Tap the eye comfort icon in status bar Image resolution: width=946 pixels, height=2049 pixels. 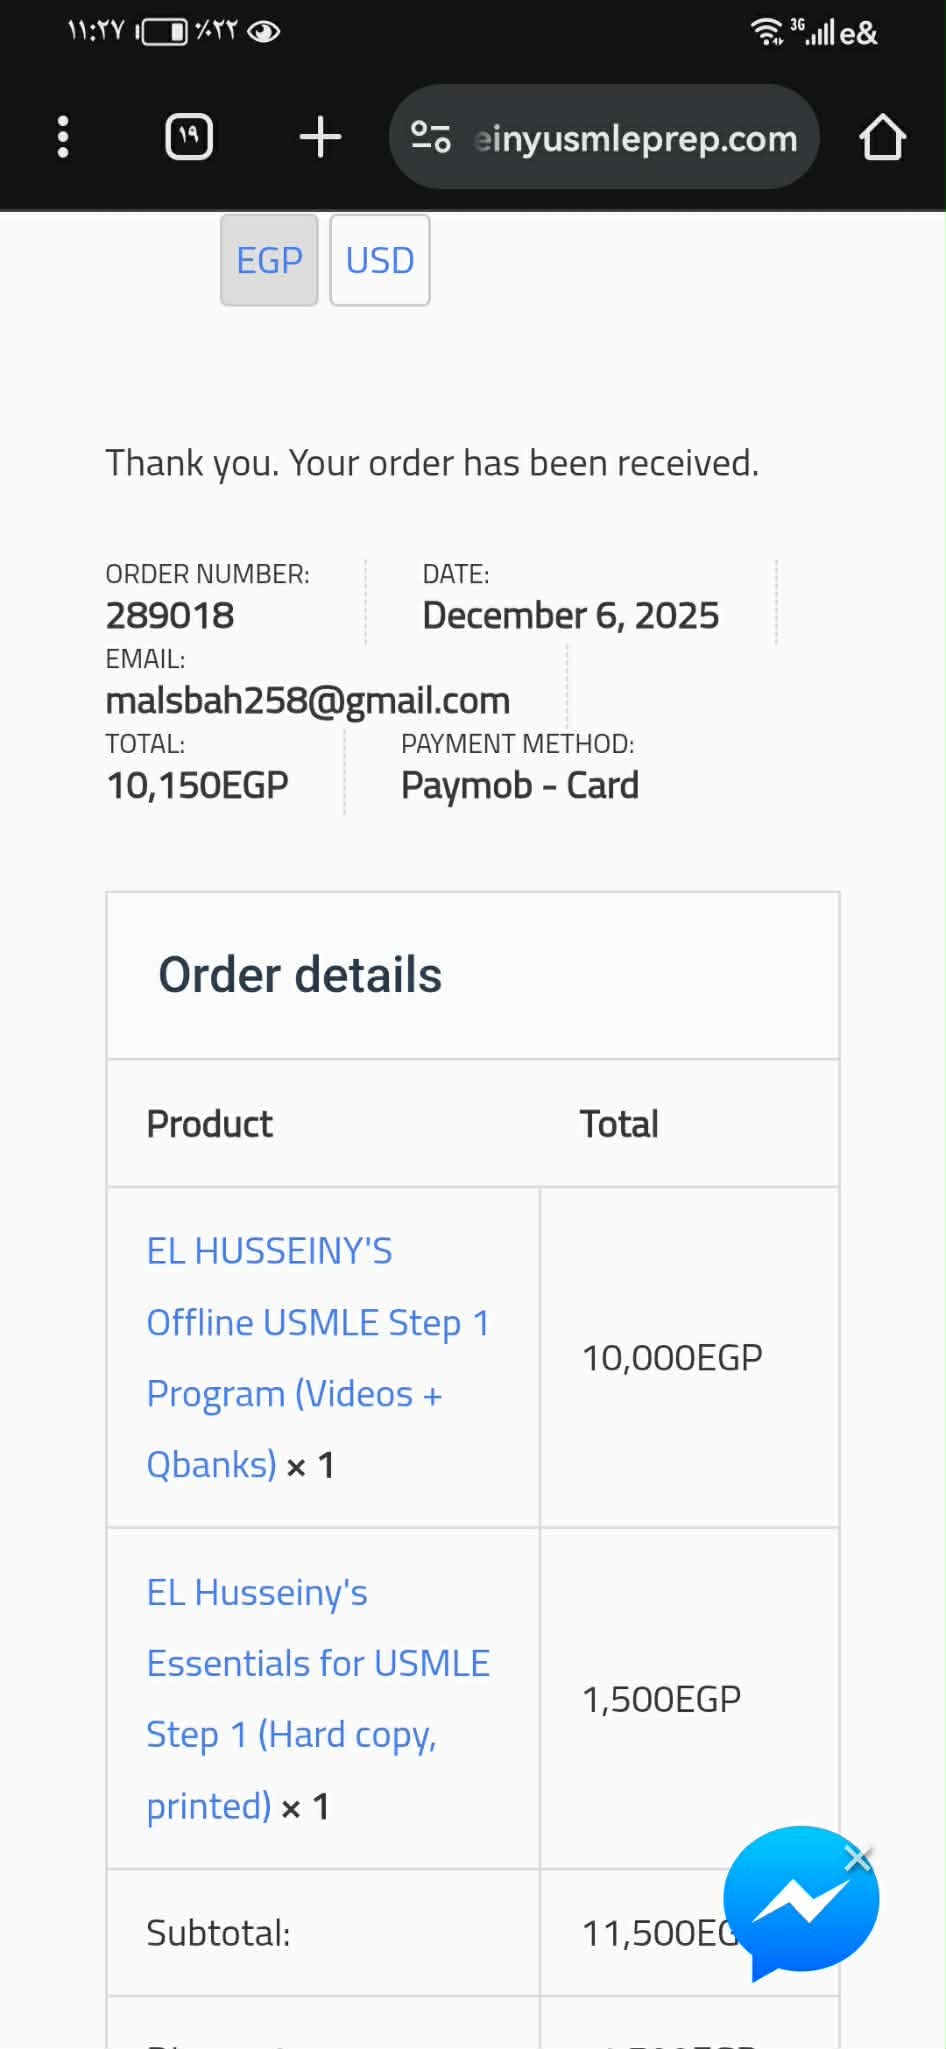(263, 32)
